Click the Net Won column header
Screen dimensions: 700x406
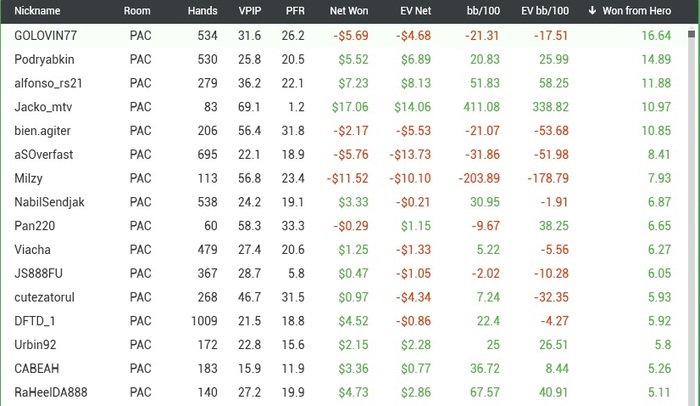coord(350,11)
